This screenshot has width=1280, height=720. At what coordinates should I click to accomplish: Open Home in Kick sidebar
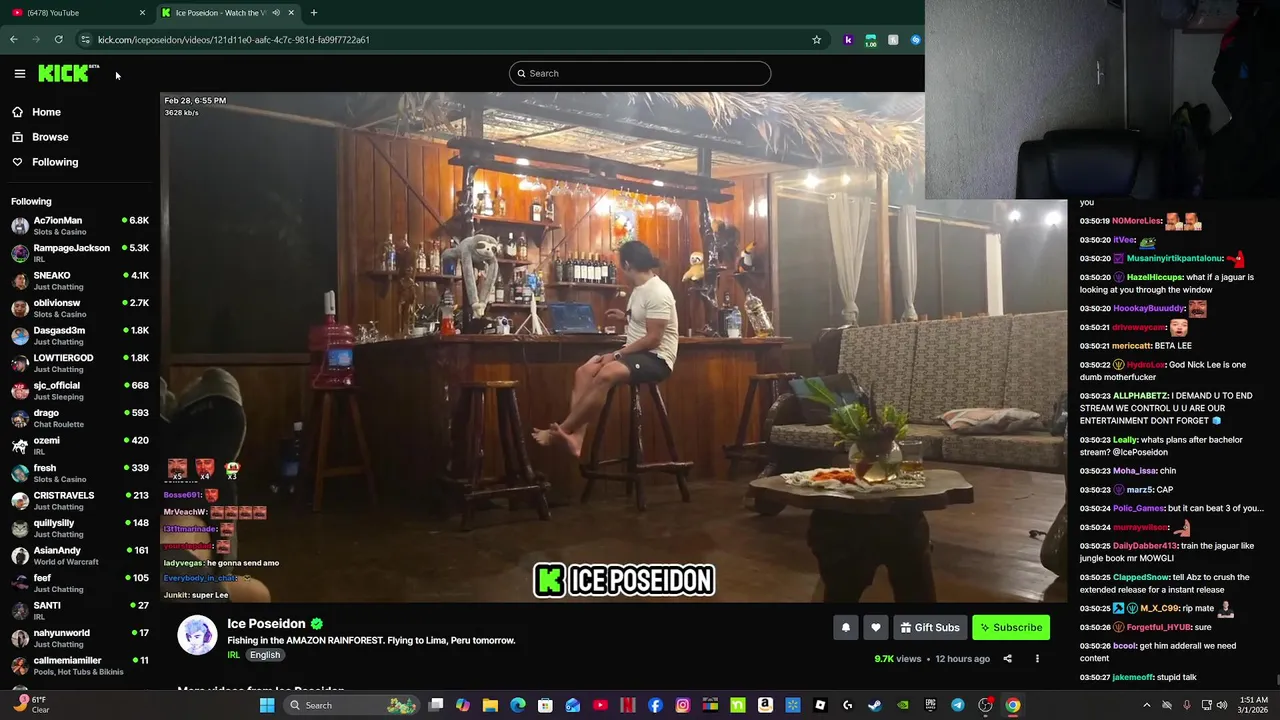46,112
